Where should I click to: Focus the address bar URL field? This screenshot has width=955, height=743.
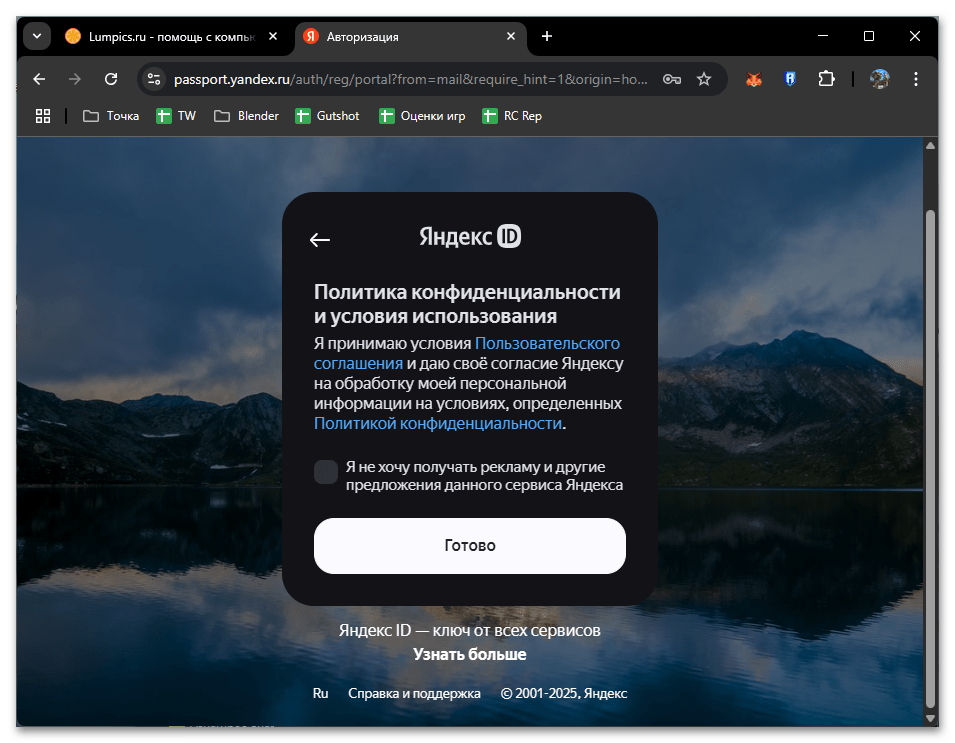411,79
